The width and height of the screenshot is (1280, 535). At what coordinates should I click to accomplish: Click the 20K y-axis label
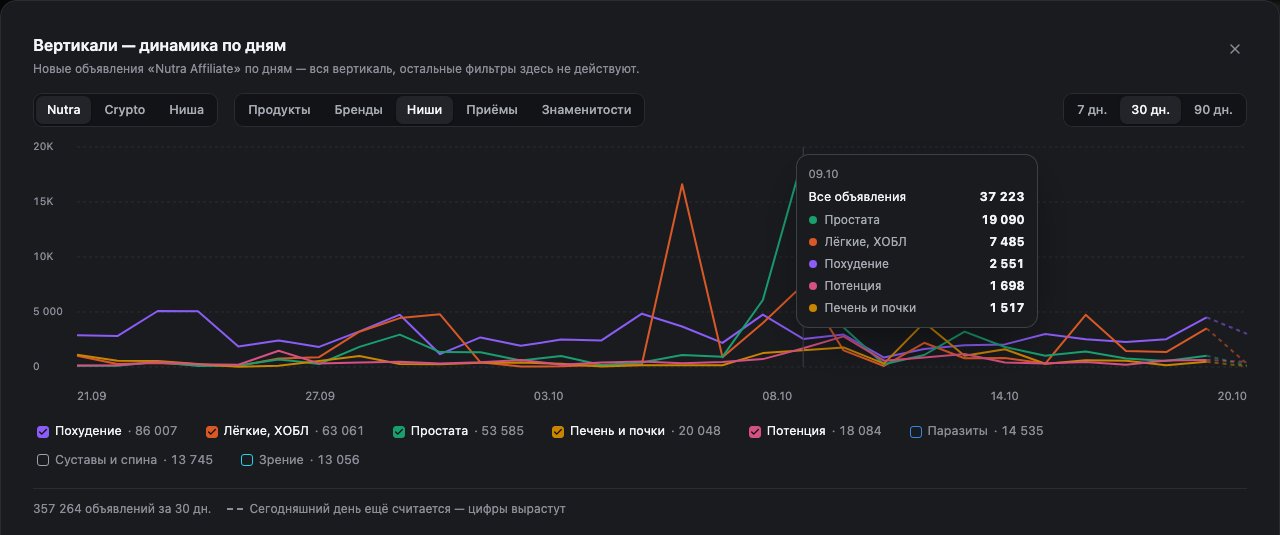pyautogui.click(x=43, y=146)
